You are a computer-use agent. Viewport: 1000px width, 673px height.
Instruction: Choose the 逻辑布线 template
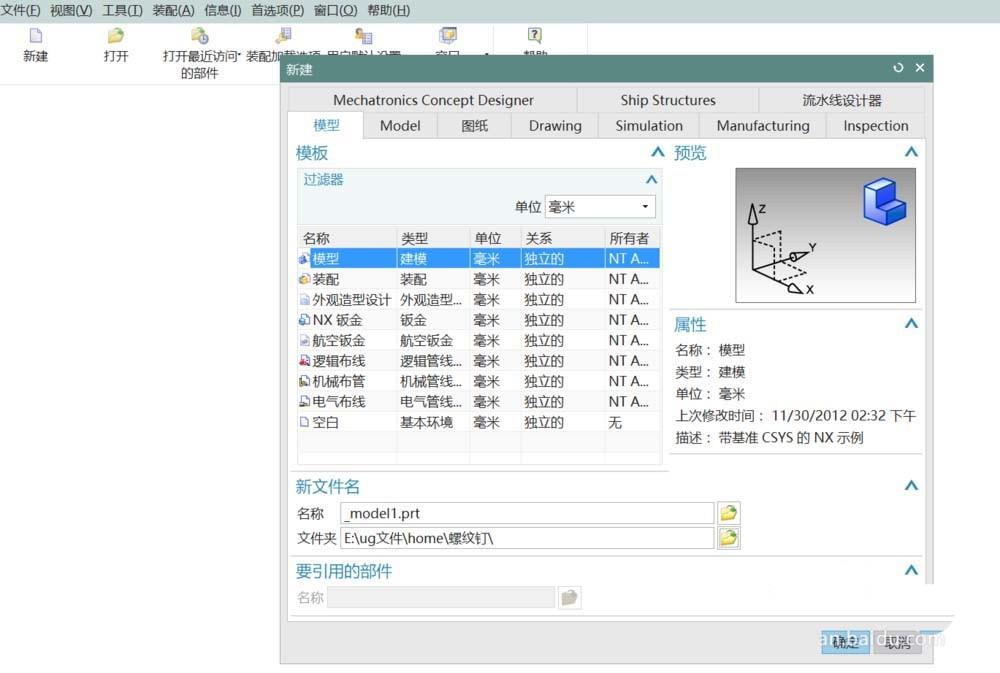(339, 360)
